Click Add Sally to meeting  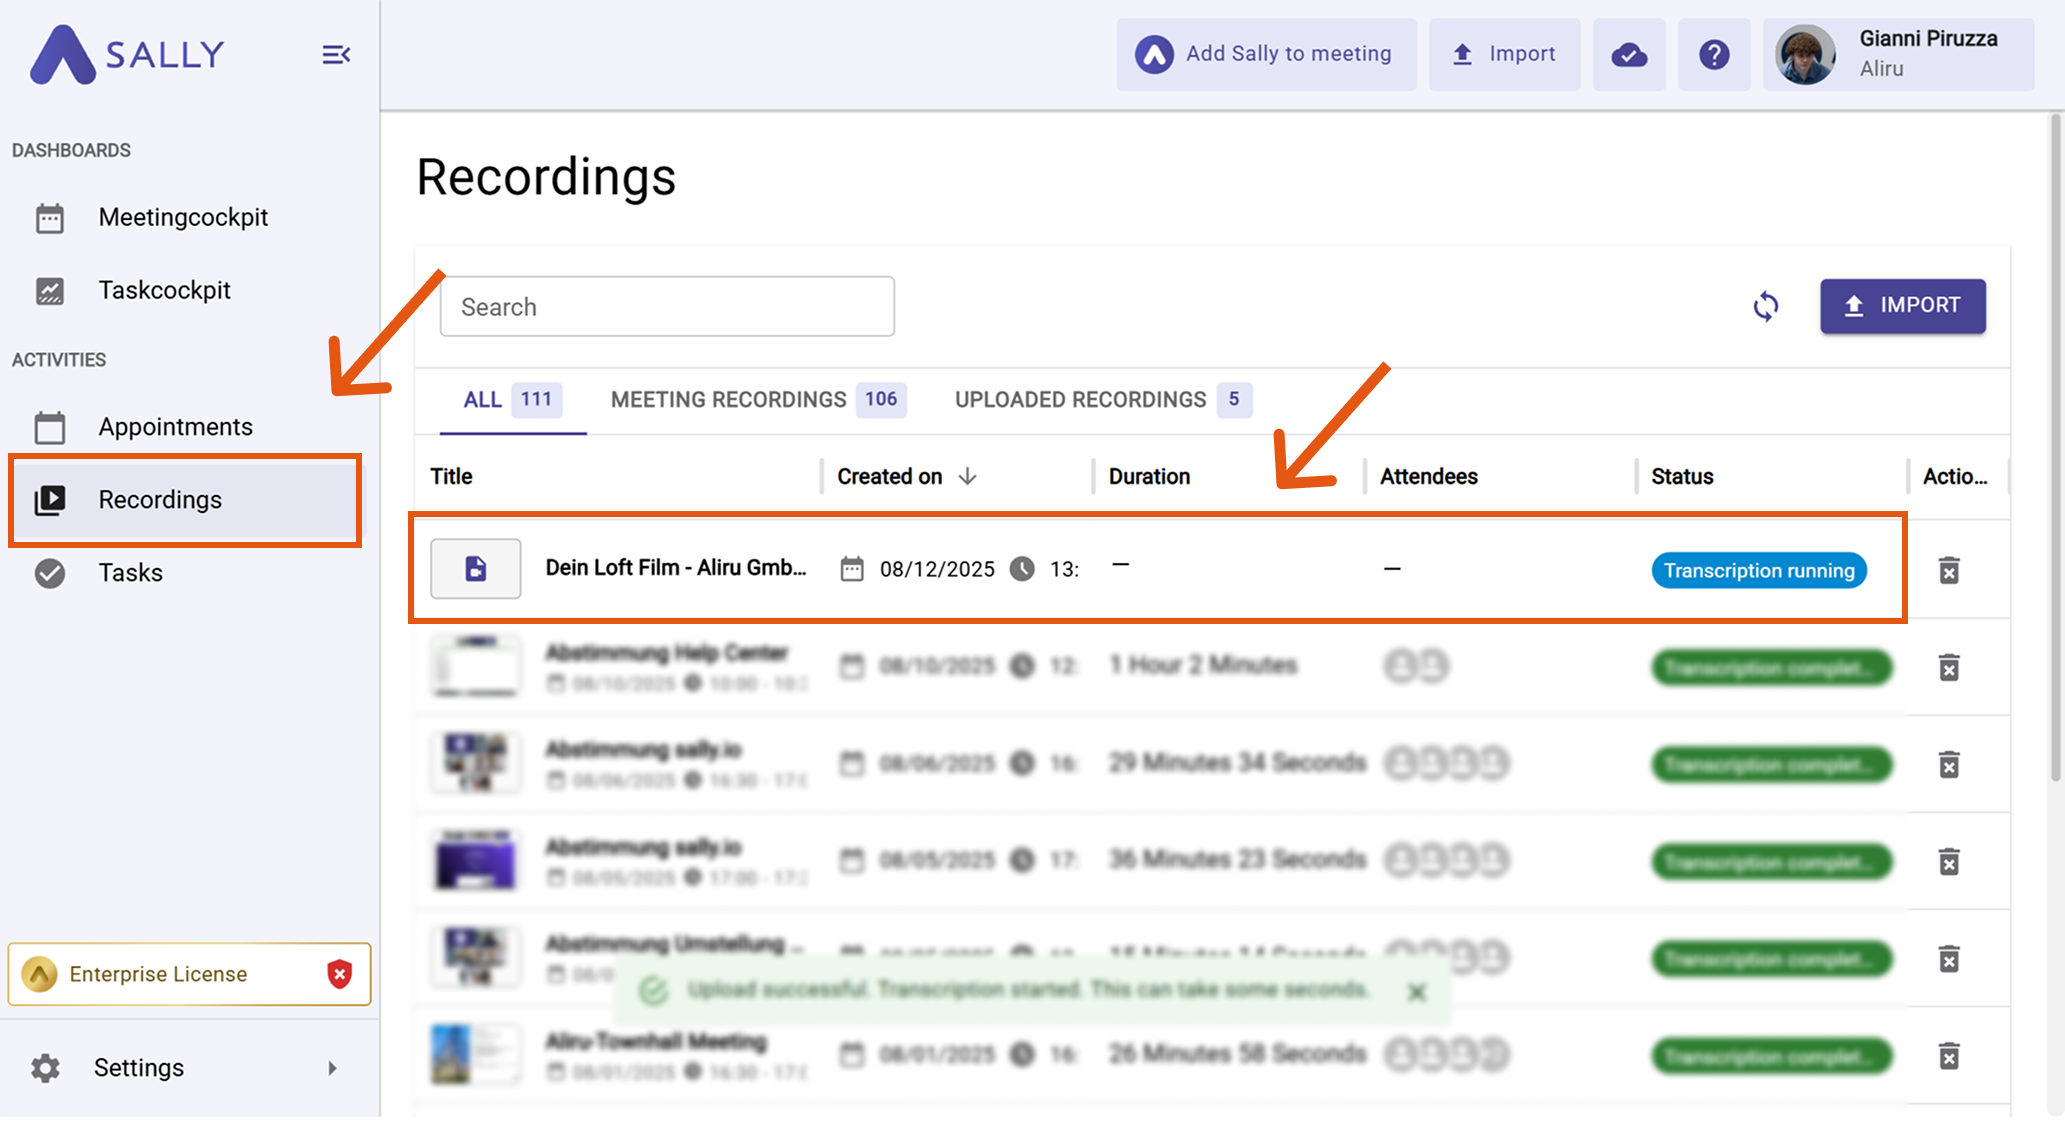(1266, 54)
